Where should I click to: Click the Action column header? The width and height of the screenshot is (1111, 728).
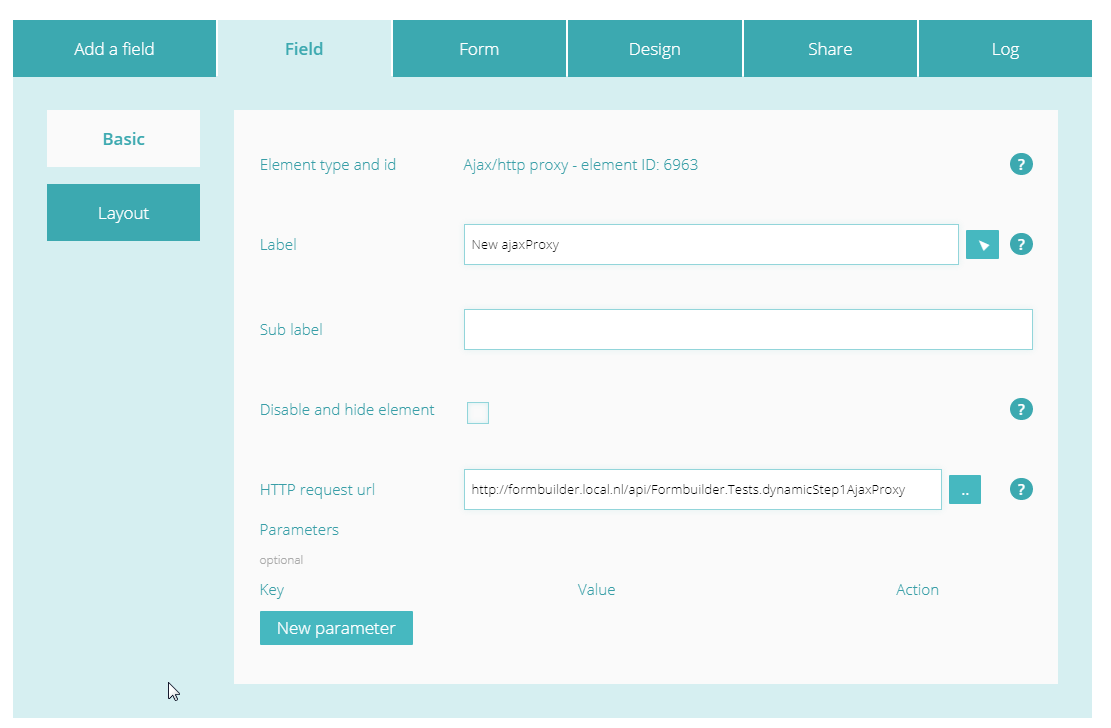pyautogui.click(x=917, y=590)
